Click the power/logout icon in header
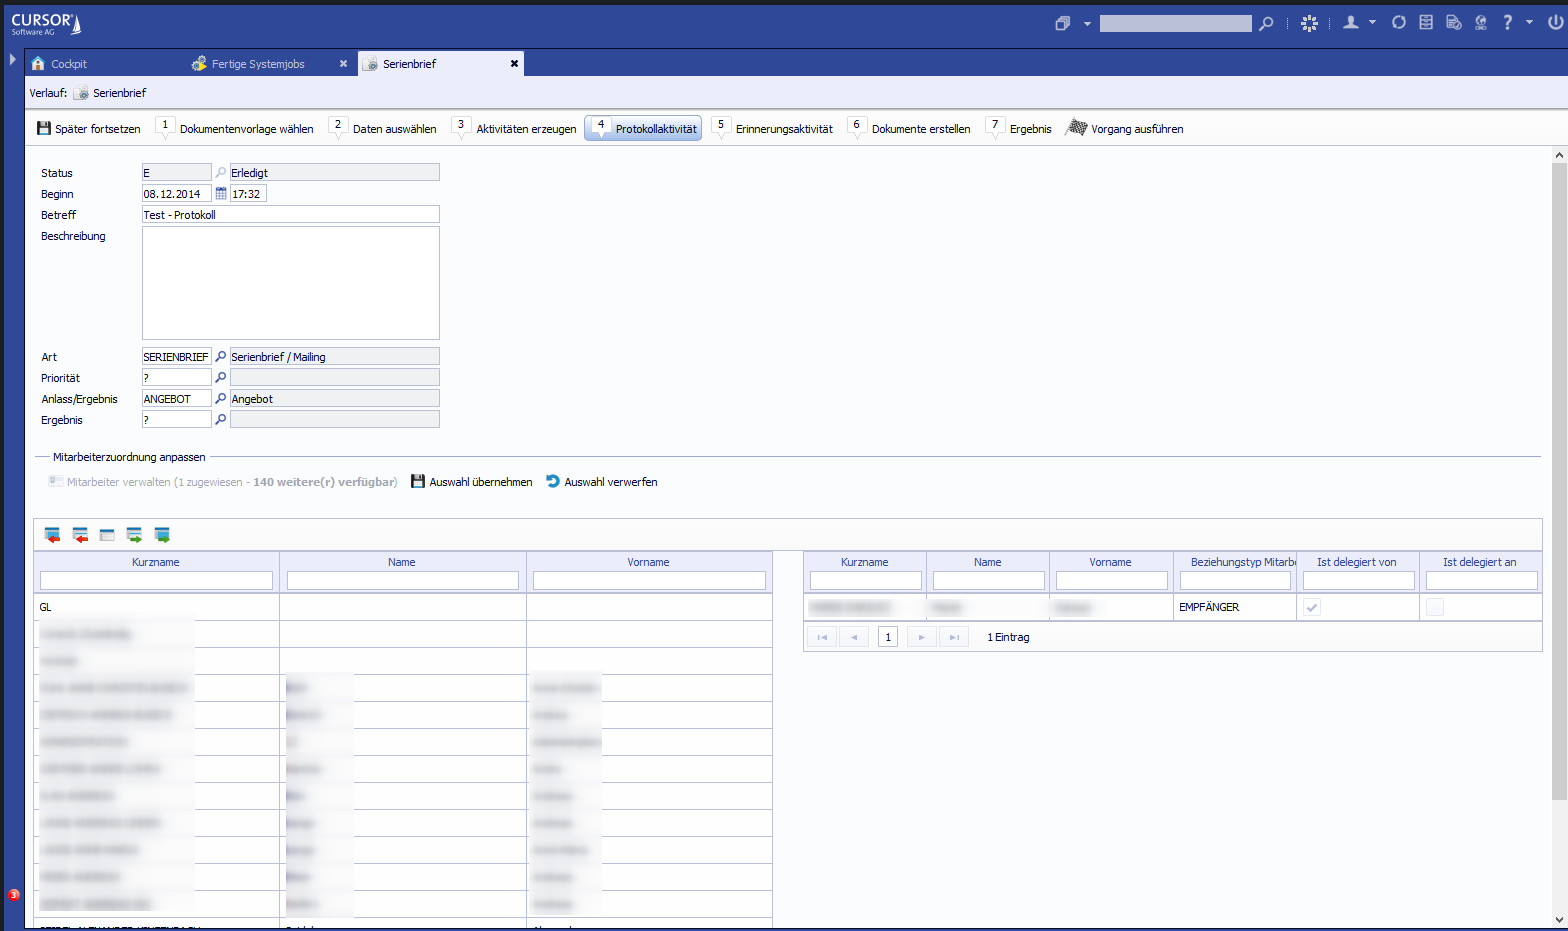The image size is (1568, 931). [1555, 22]
